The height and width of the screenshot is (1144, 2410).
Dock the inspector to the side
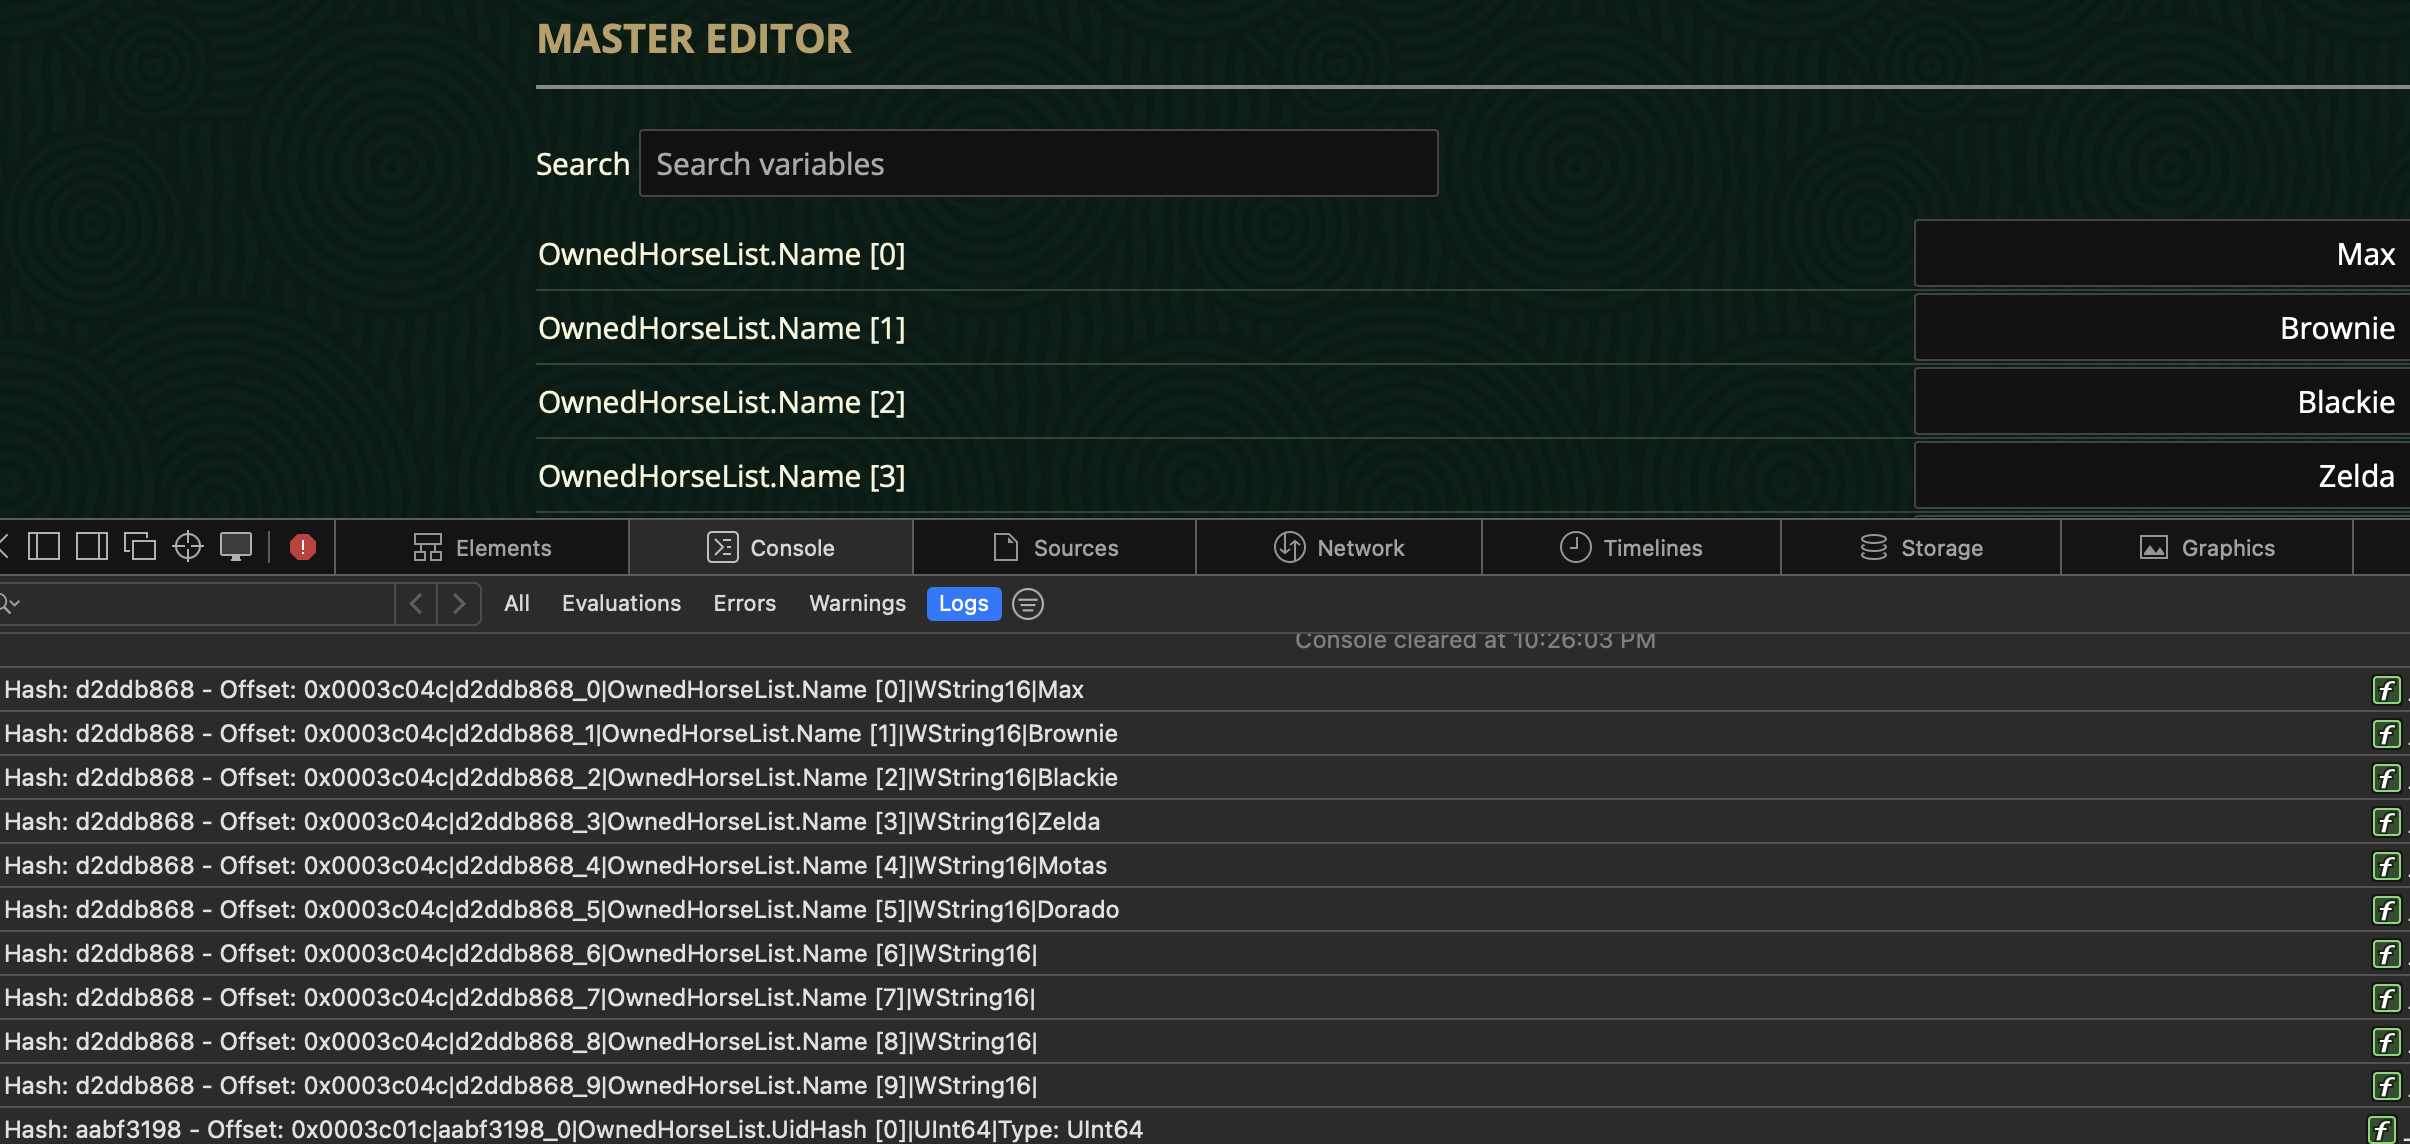(92, 546)
